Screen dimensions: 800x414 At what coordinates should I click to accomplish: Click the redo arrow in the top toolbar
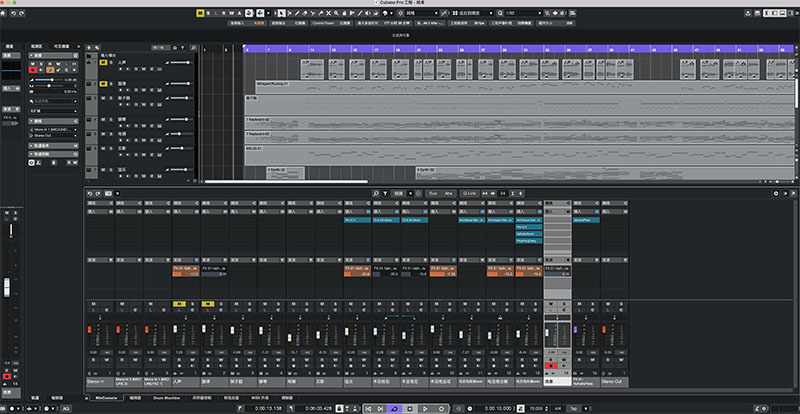(x=21, y=13)
